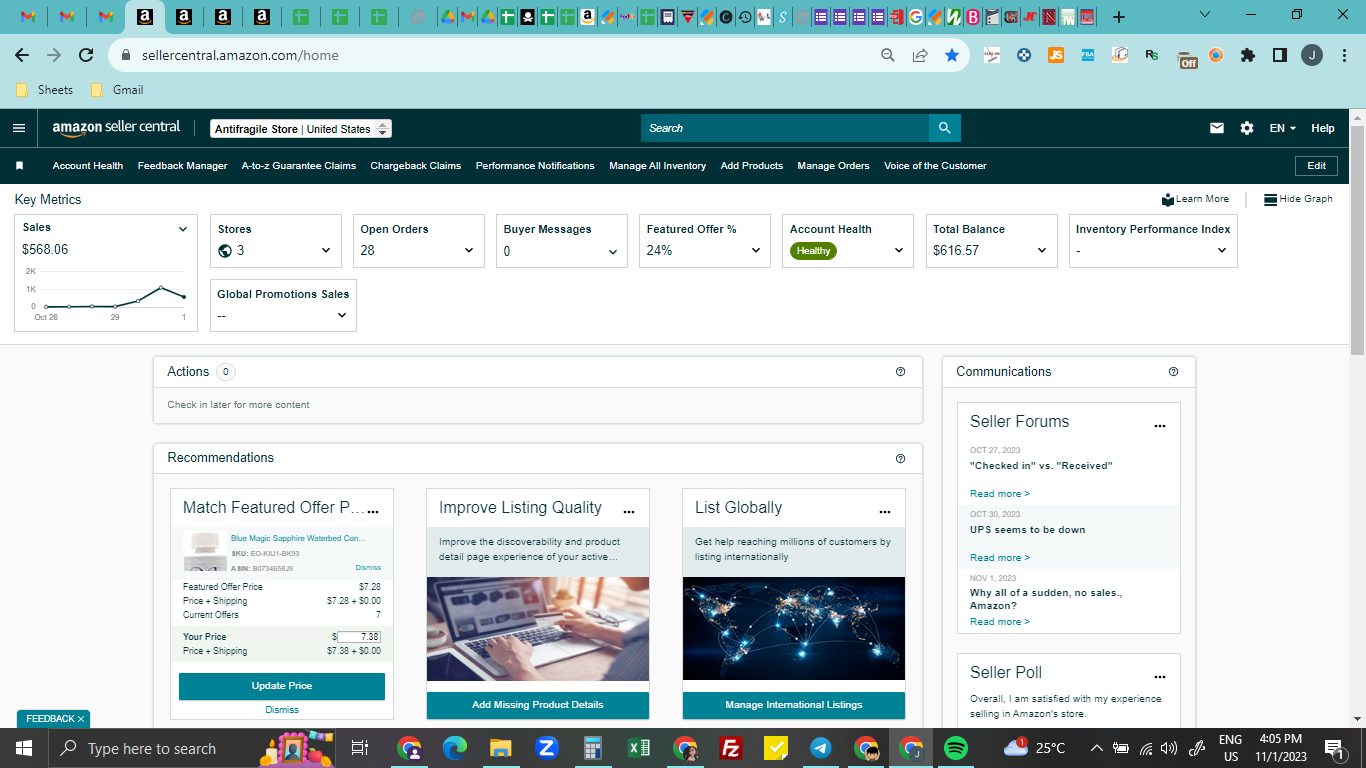
Task: Go to A-to-z Guarantee Claims
Action: click(x=299, y=166)
